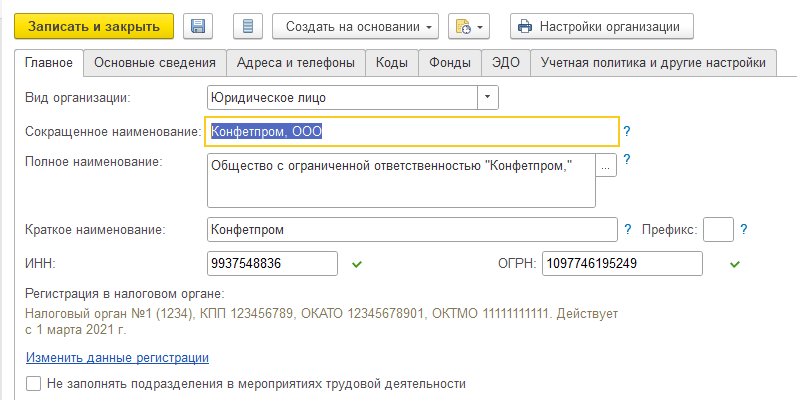
Task: Click the Сокращенное наименование input field
Action: coord(412,132)
